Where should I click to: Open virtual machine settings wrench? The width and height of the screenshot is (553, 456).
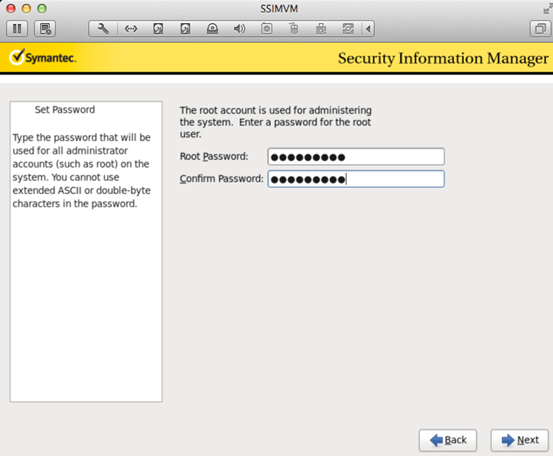pos(103,29)
